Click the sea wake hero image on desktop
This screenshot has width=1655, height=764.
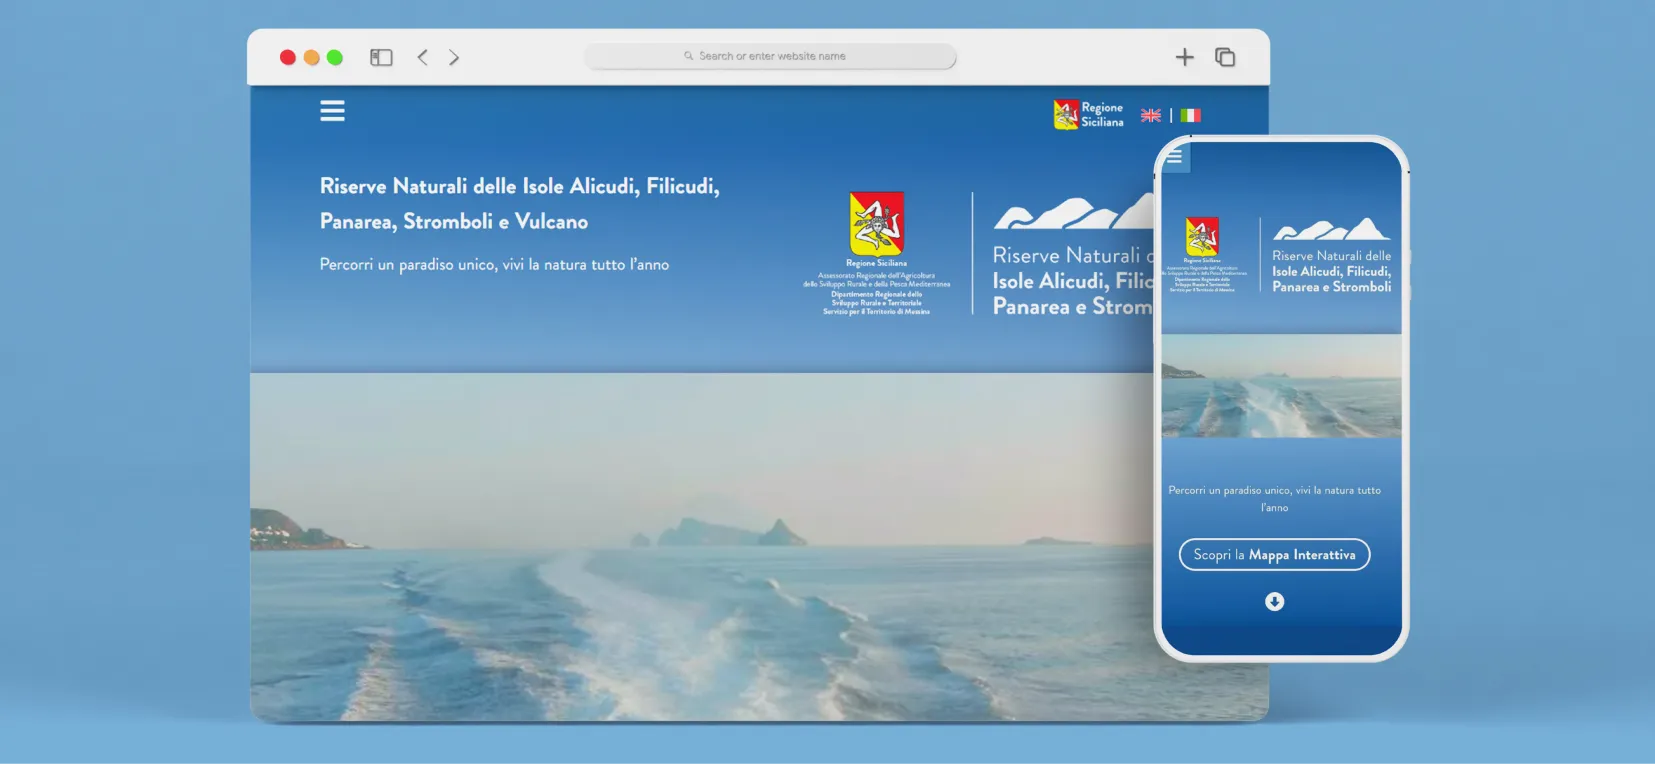(702, 547)
